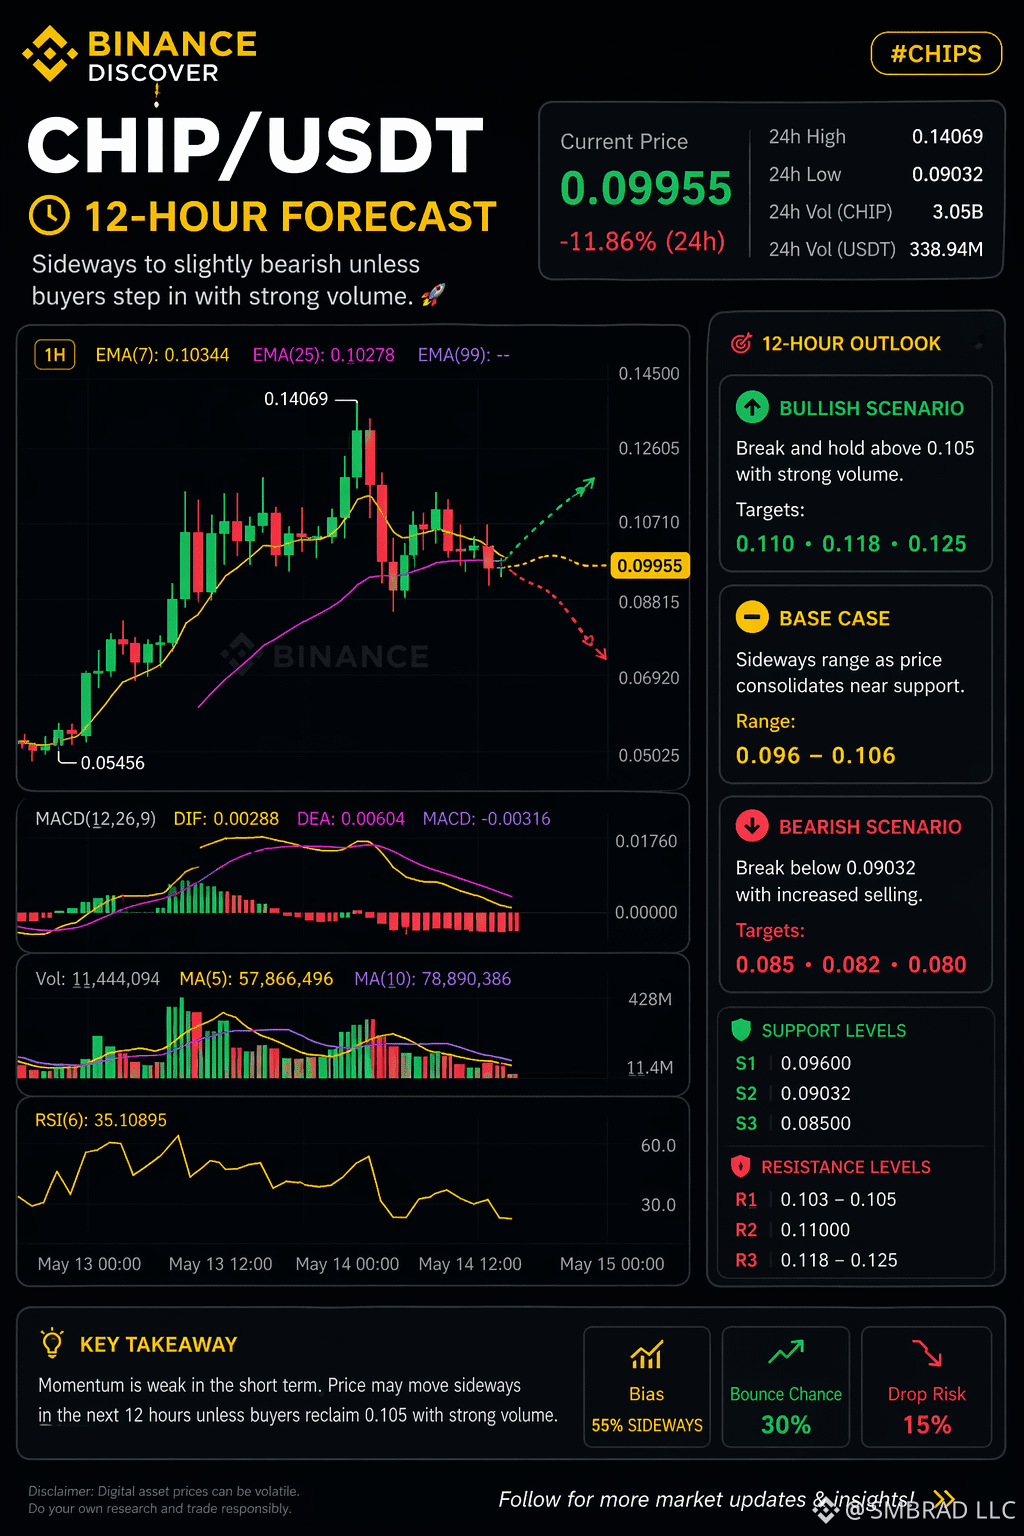
Task: Click the Binance diamond logo icon
Action: coord(50,54)
